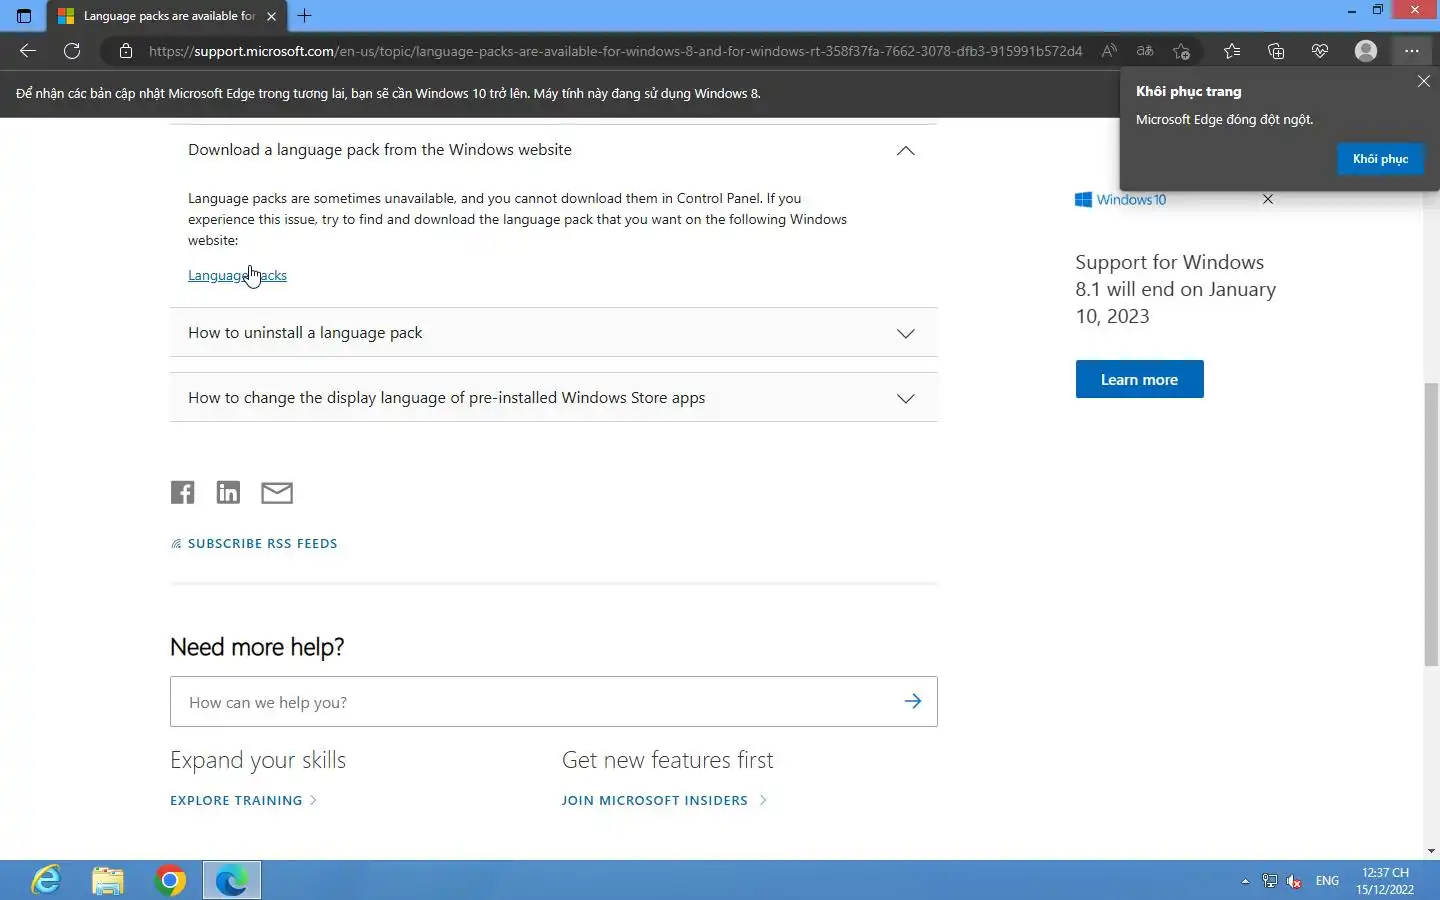Open Explore Training link
This screenshot has height=900, width=1440.
pos(243,800)
